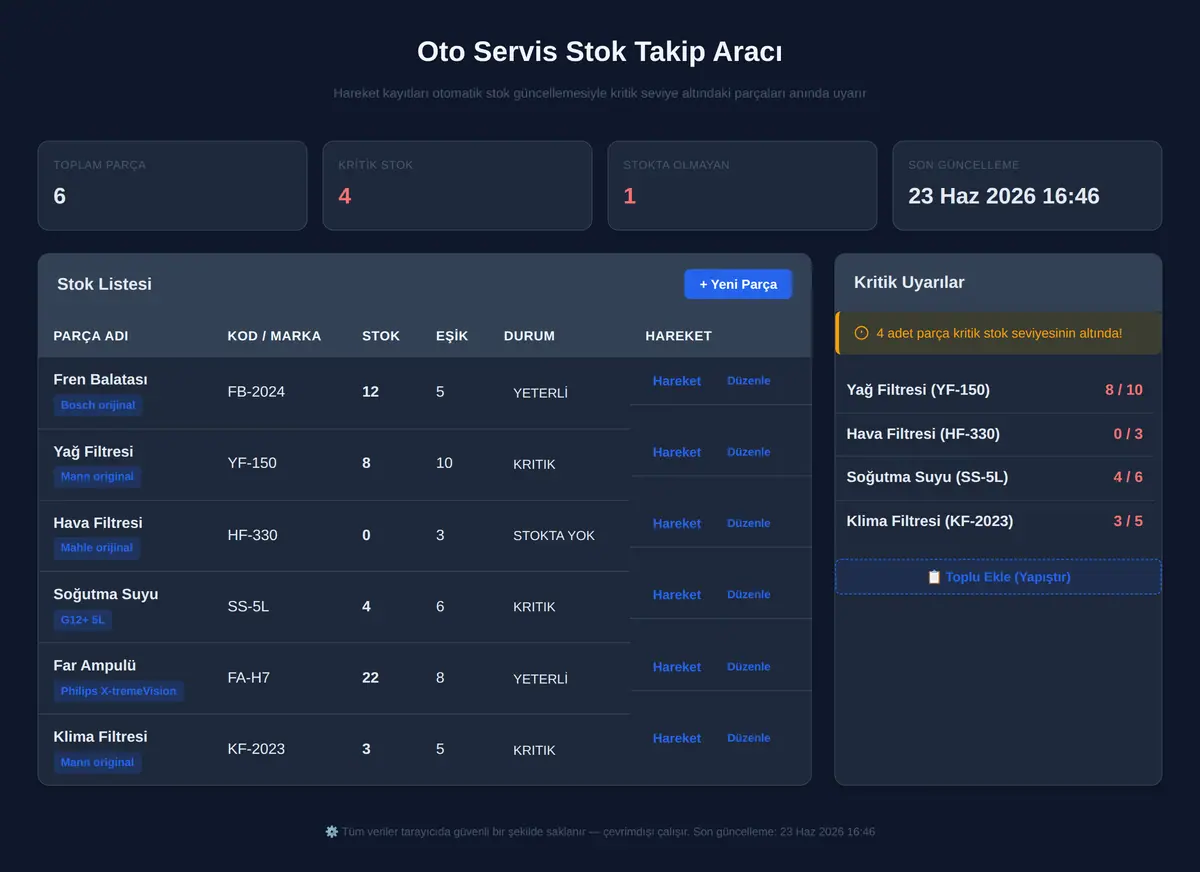Image resolution: width=1200 pixels, height=872 pixels.
Task: Click the gear icon in the footer
Action: [x=332, y=832]
